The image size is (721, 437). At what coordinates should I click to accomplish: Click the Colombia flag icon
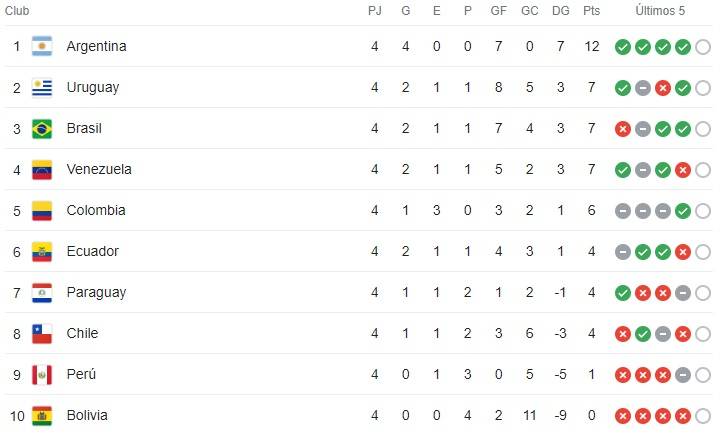coord(42,210)
